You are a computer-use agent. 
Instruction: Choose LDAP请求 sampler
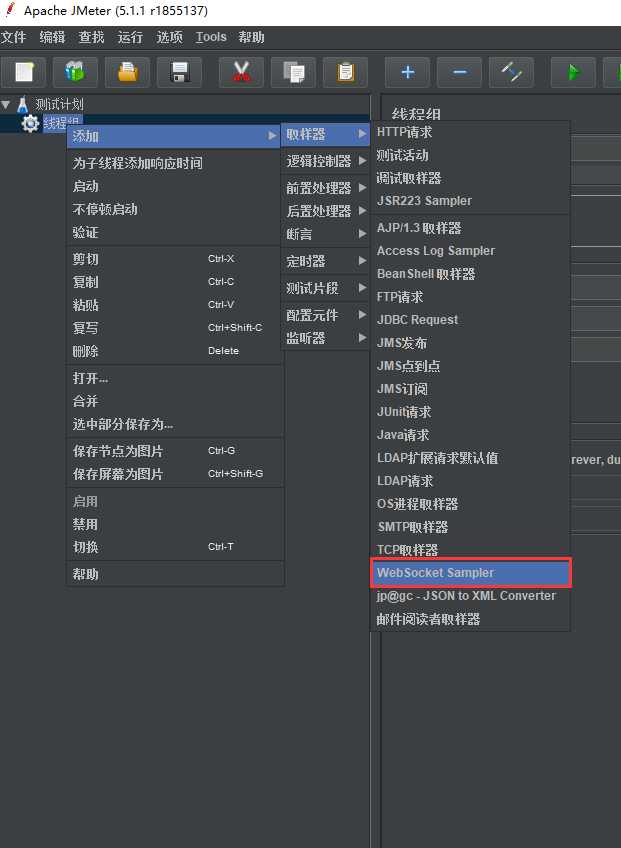coord(471,481)
